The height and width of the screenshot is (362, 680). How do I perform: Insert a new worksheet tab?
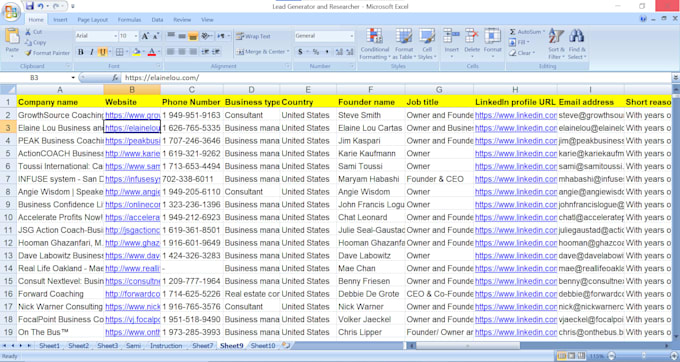point(286,346)
